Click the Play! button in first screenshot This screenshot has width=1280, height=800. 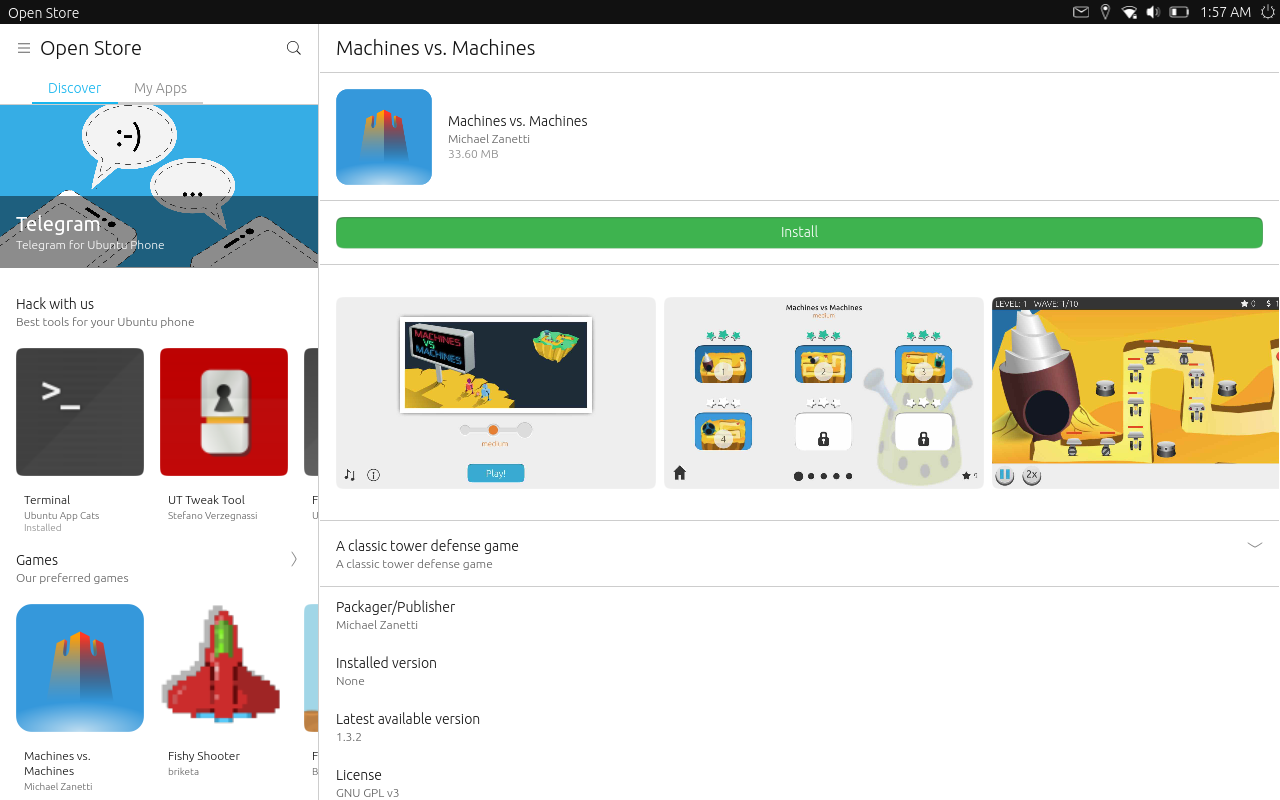(x=496, y=473)
